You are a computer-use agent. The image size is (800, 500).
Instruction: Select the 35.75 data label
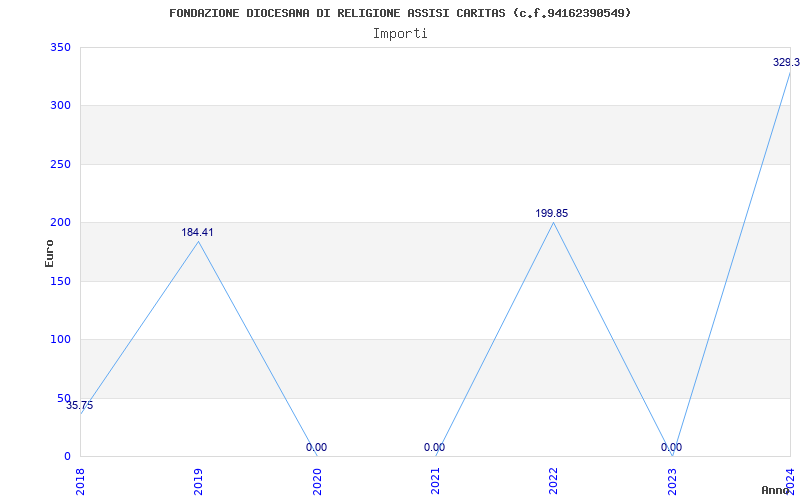80,406
